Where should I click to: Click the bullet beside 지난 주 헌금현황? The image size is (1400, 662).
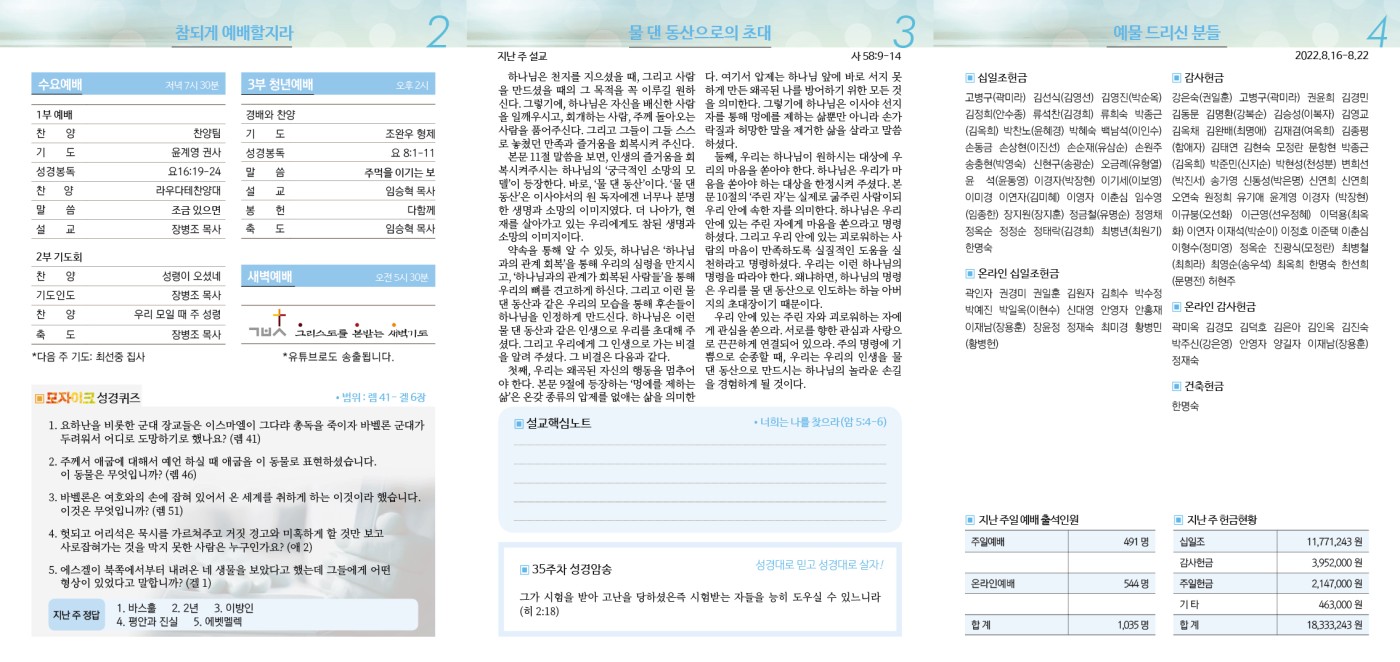coord(1178,520)
